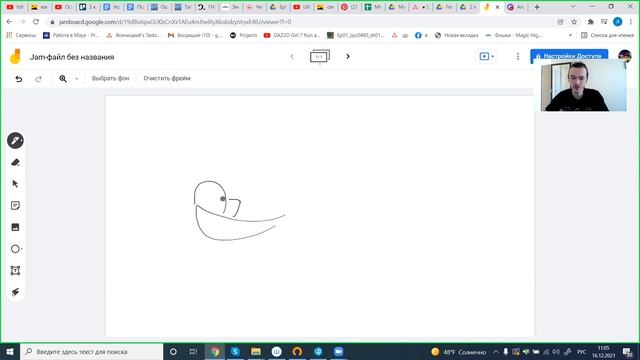The width and height of the screenshot is (640, 360).
Task: Add a sticky note
Action: [x=15, y=206]
